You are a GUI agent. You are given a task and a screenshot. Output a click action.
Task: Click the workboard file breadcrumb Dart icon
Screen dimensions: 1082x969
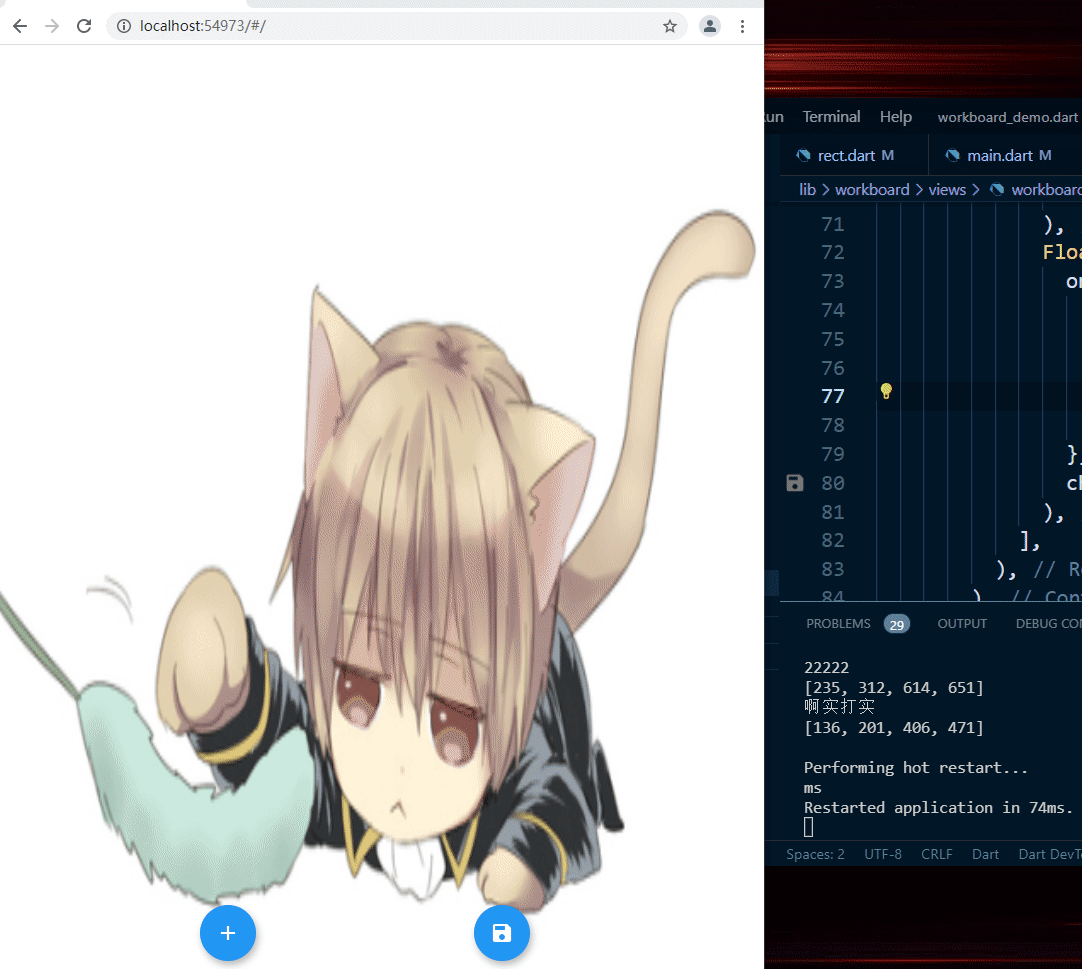[x=997, y=190]
